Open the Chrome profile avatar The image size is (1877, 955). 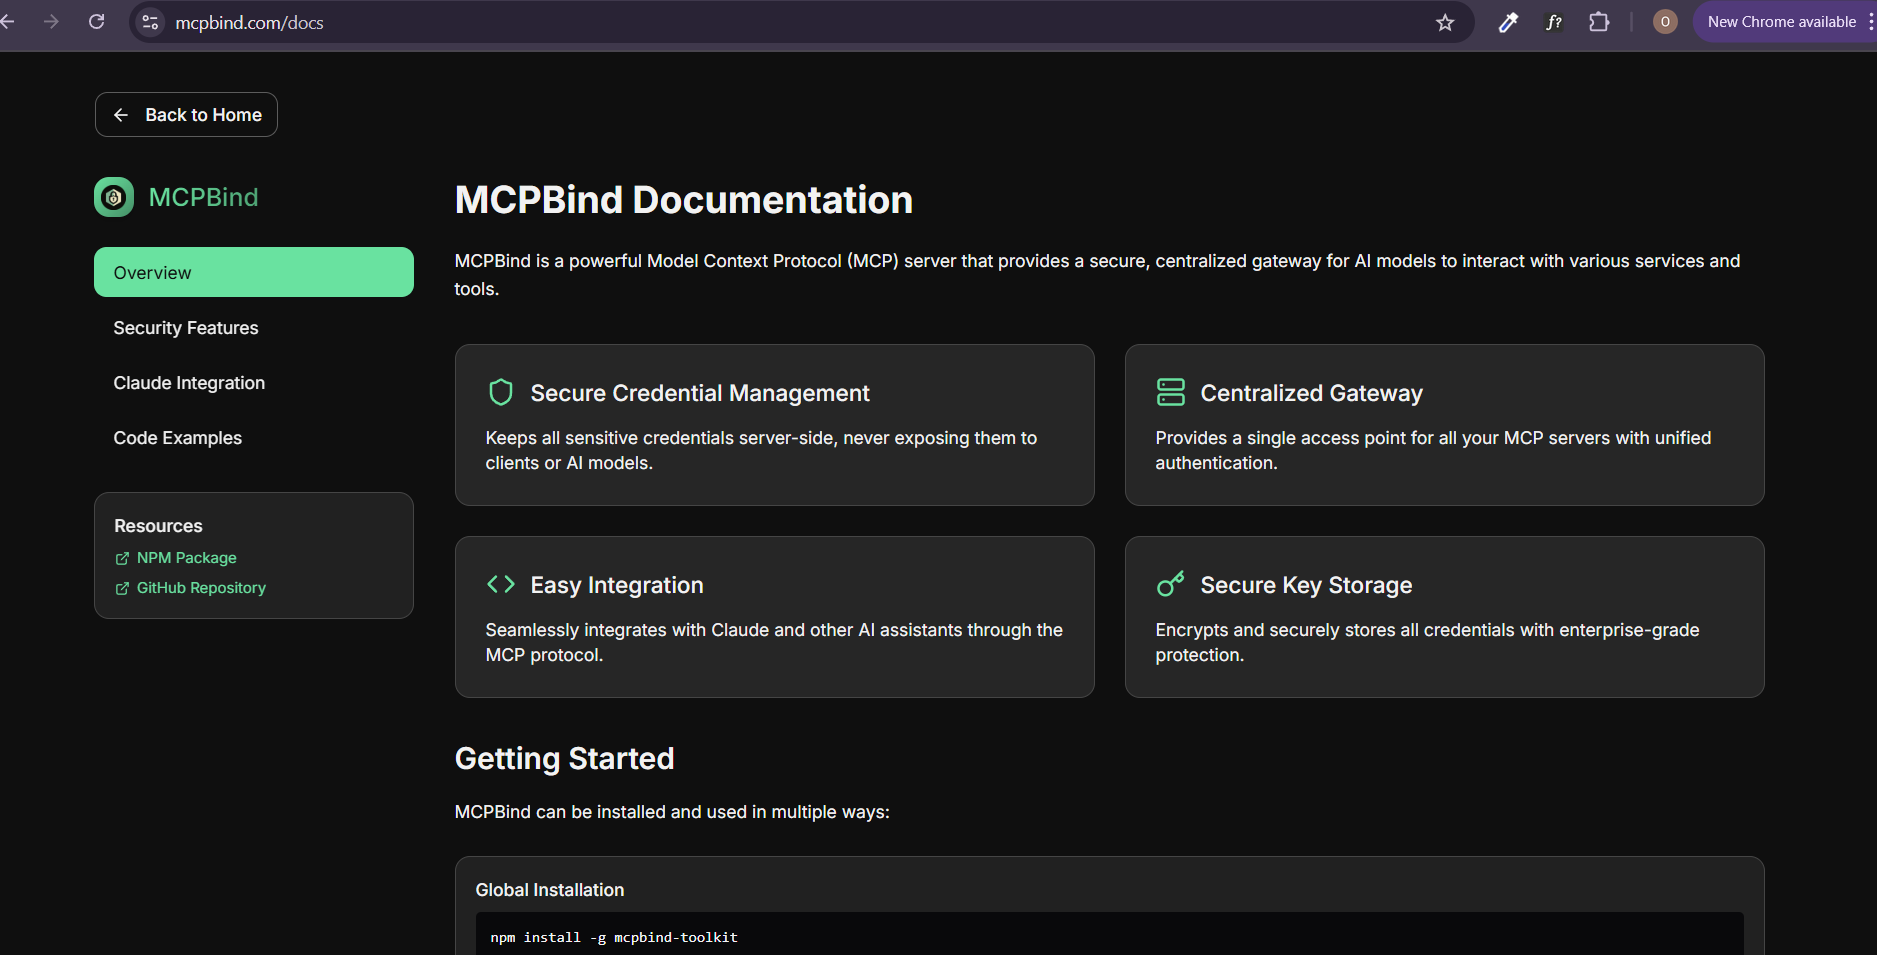[x=1665, y=22]
